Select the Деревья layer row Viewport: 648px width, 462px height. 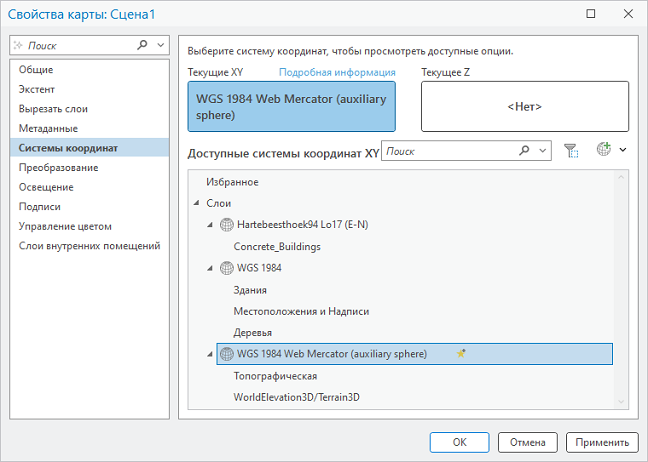[253, 333]
